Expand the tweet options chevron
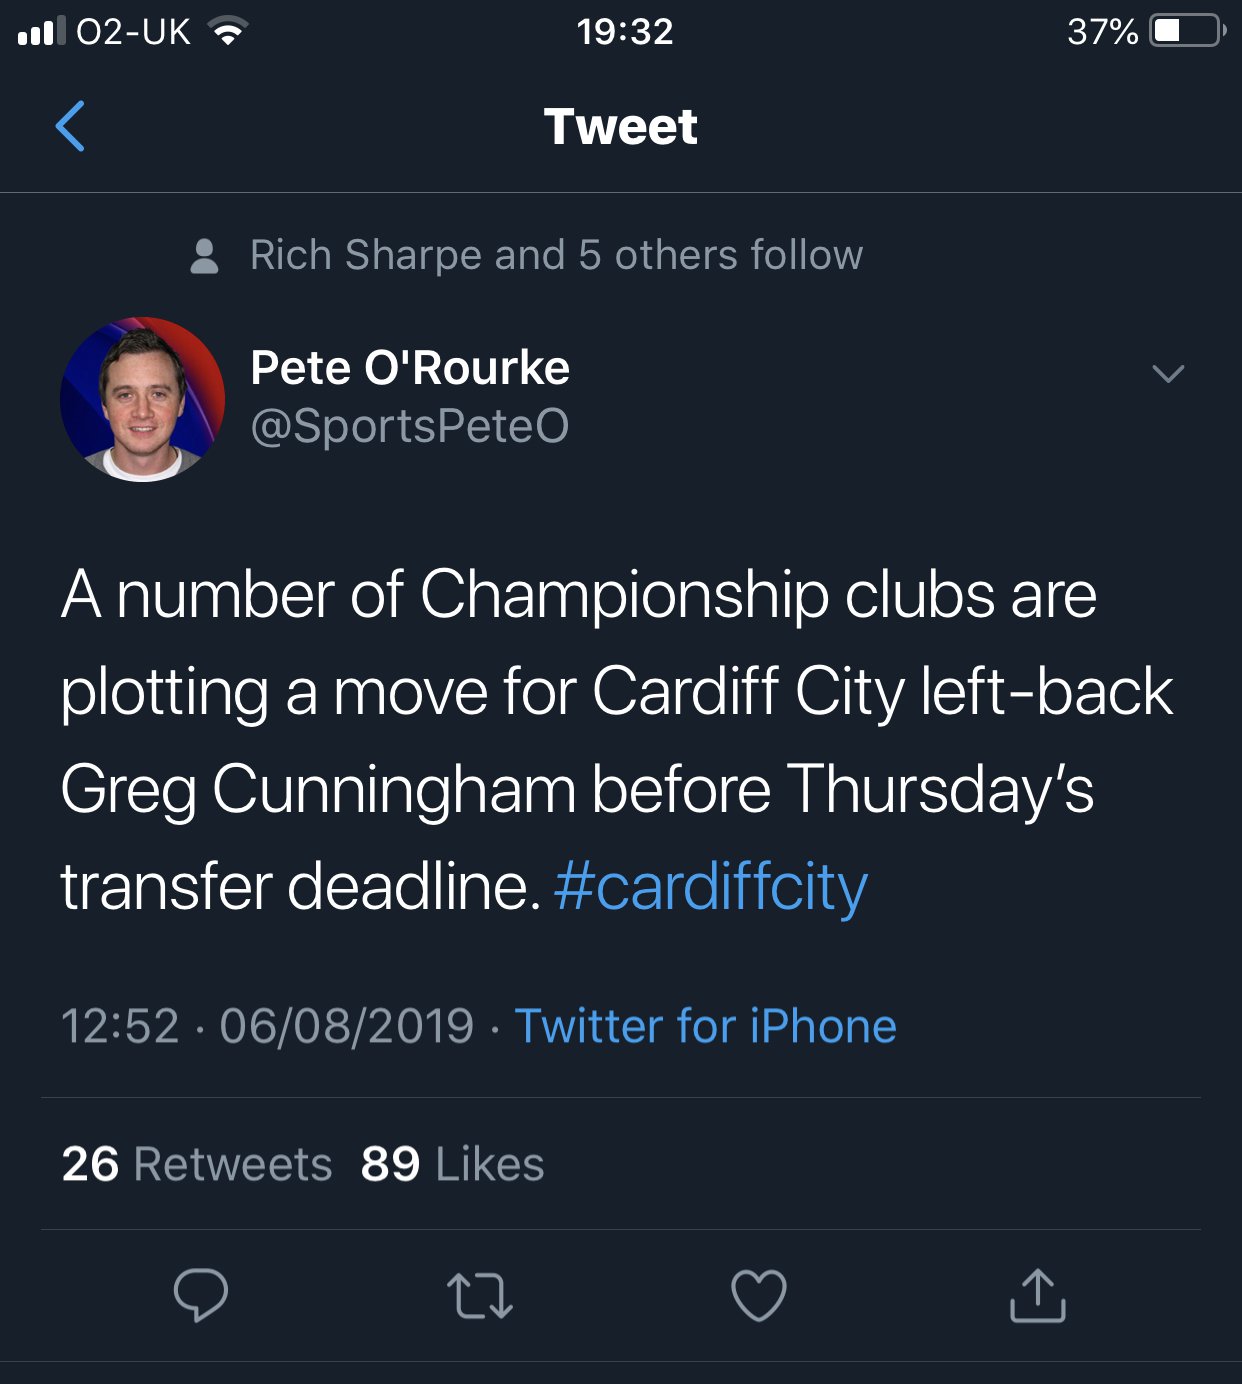Screen dimensions: 1242x1384 tap(1167, 373)
